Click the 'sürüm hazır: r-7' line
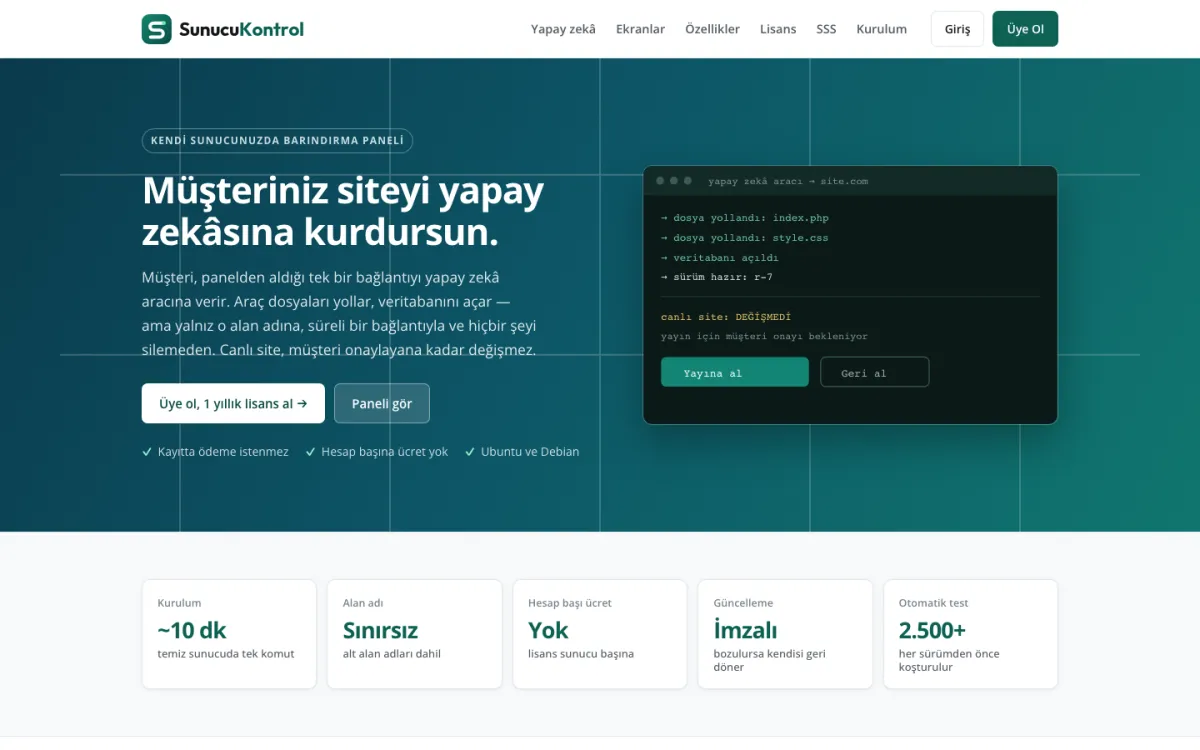The image size is (1200, 750). (717, 277)
